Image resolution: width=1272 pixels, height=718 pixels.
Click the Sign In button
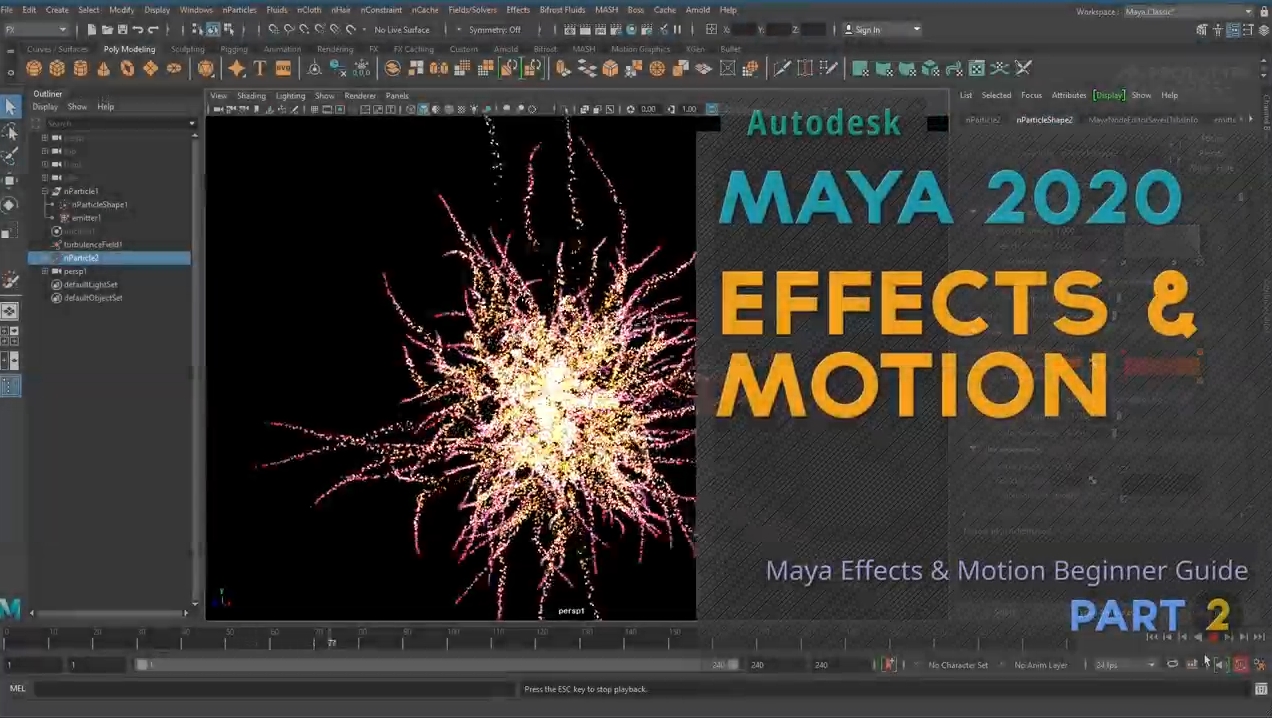pyautogui.click(x=881, y=30)
